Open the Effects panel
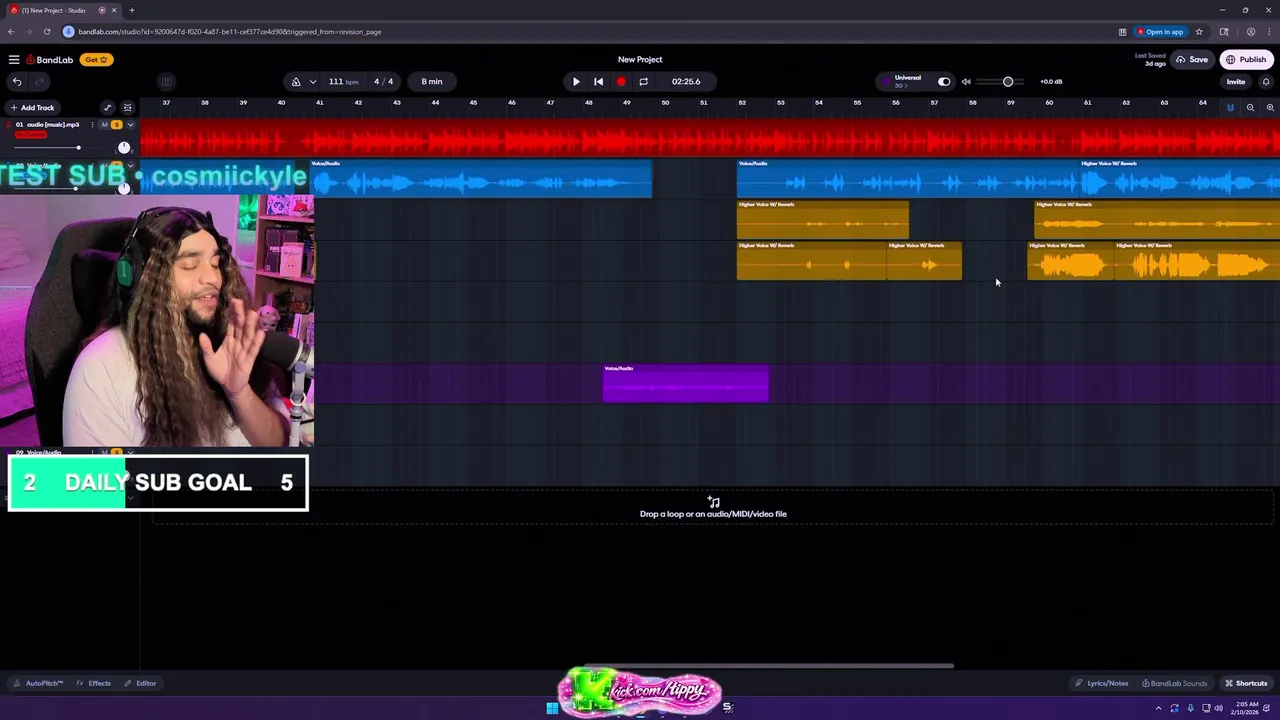This screenshot has height=720, width=1280. click(x=94, y=683)
